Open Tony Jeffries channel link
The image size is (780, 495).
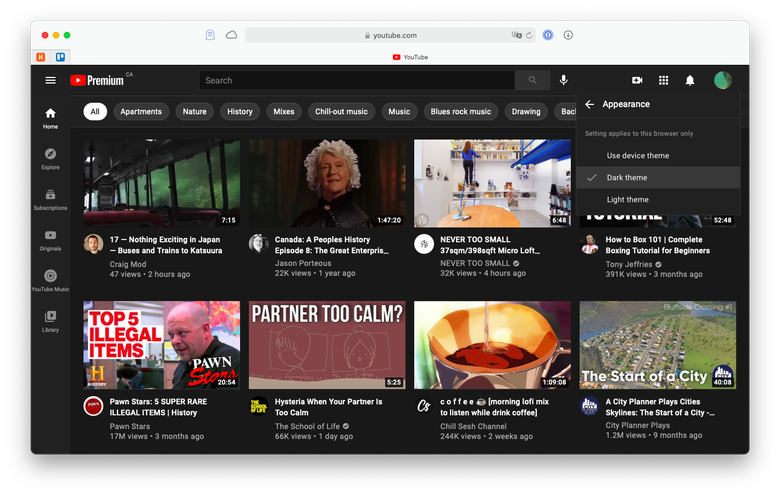pos(629,264)
